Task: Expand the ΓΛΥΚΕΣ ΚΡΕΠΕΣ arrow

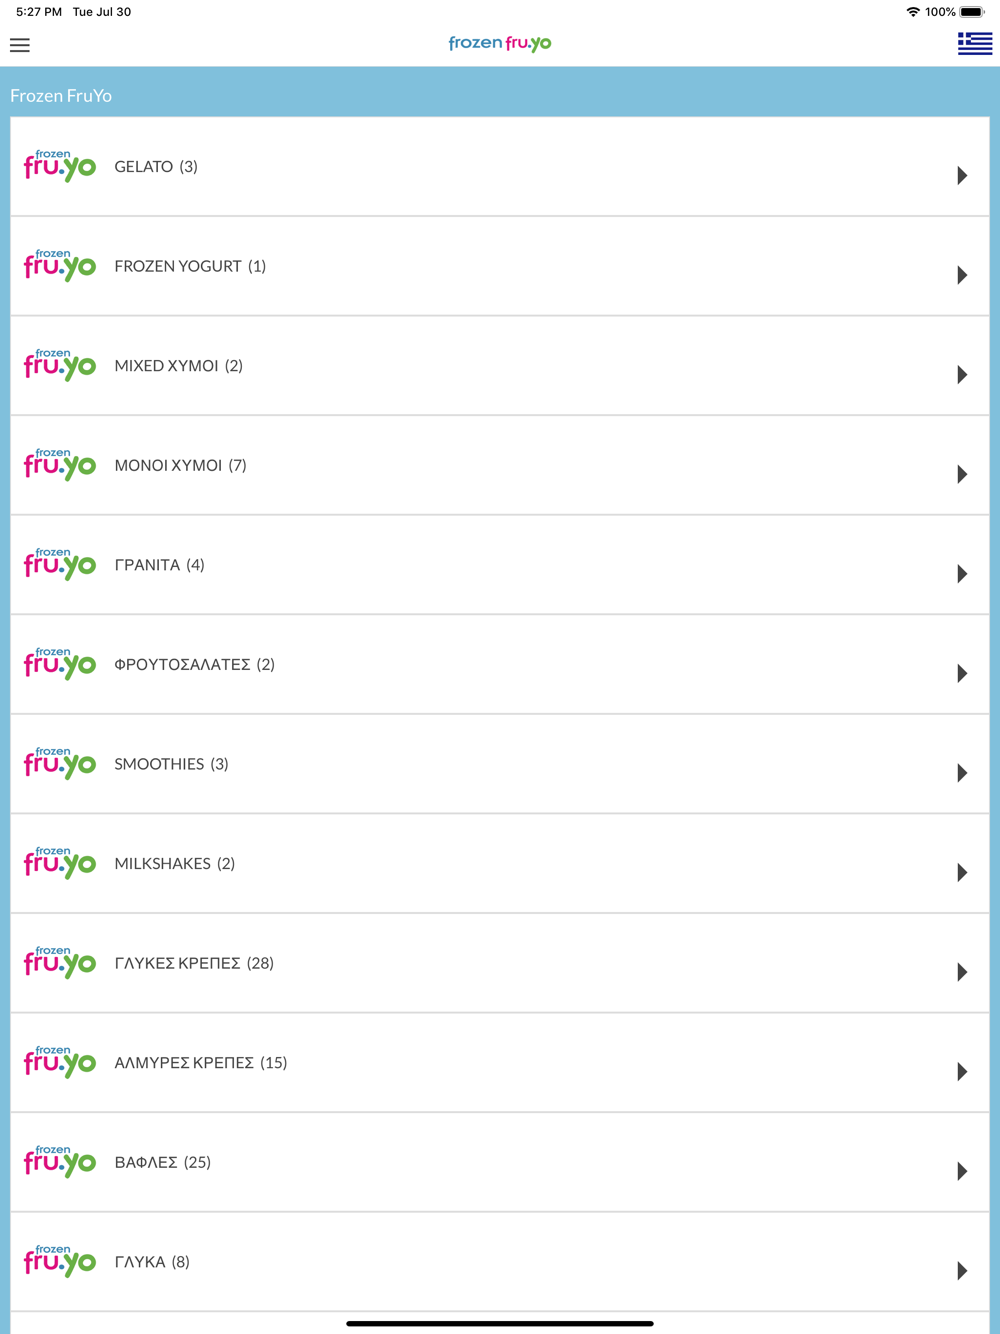Action: 962,972
